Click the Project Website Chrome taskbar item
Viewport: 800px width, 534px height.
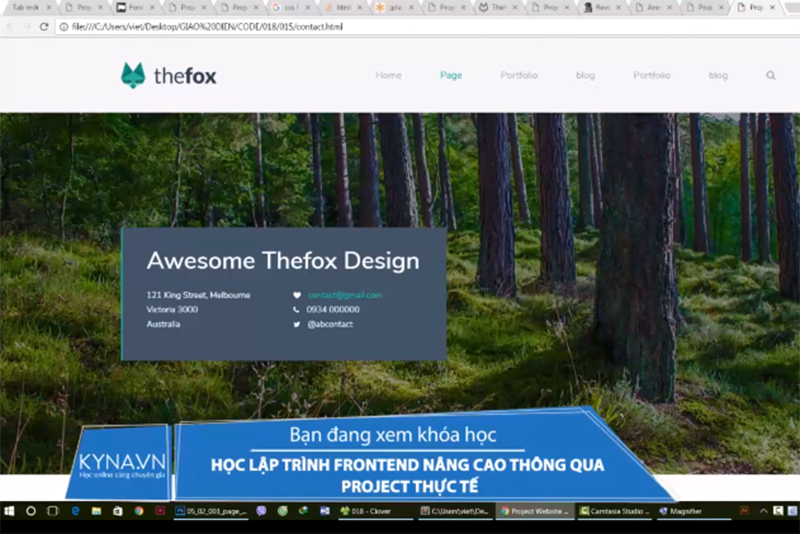[535, 511]
